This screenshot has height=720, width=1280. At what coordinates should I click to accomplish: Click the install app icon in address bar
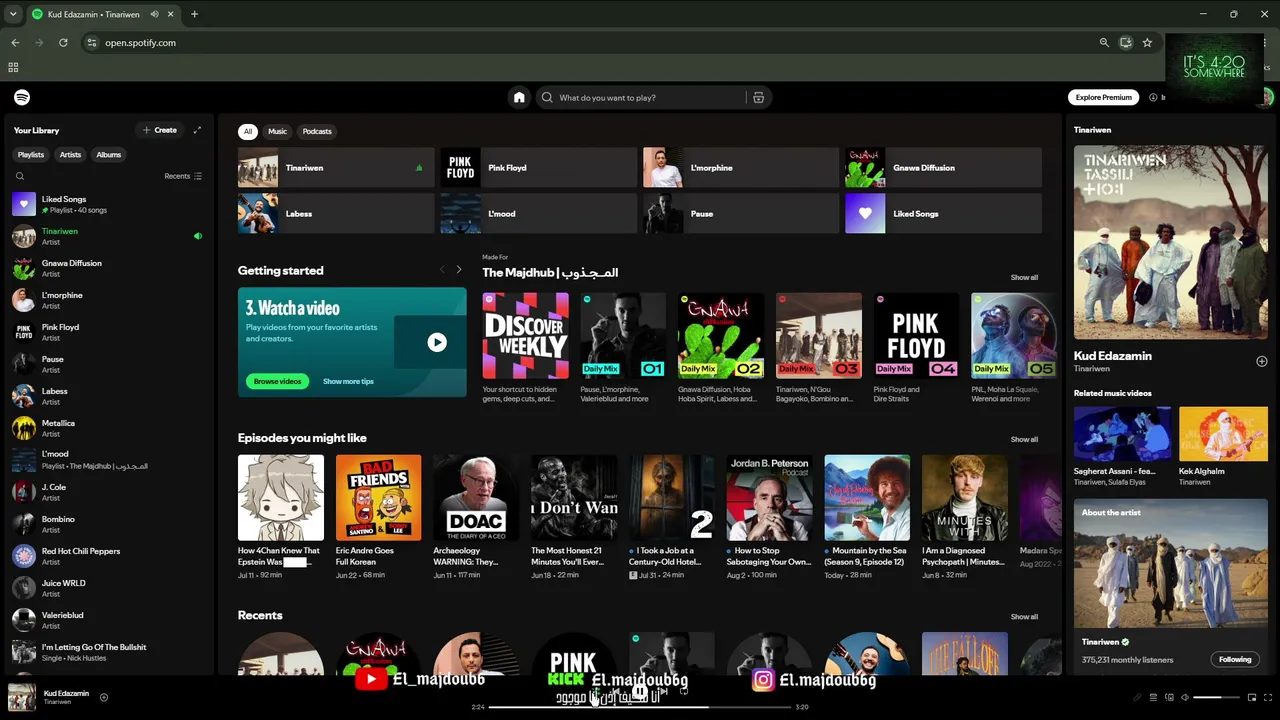click(1126, 43)
